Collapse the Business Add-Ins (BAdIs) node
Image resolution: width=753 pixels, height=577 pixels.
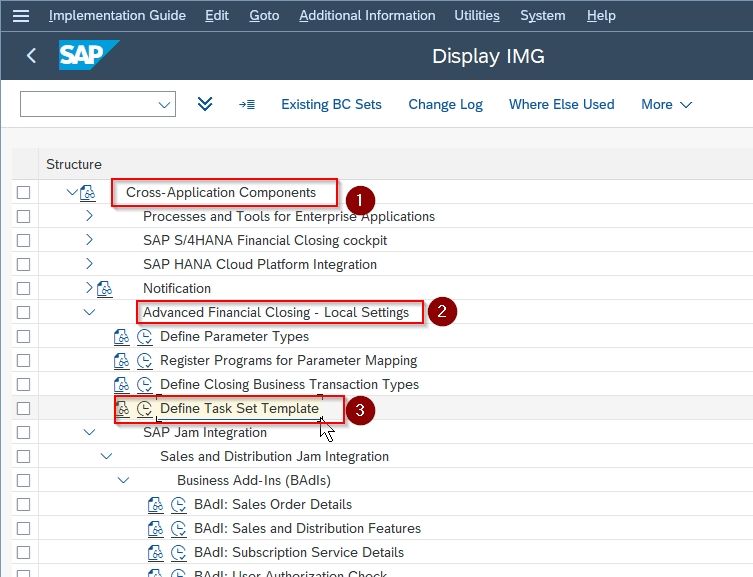pyautogui.click(x=123, y=481)
